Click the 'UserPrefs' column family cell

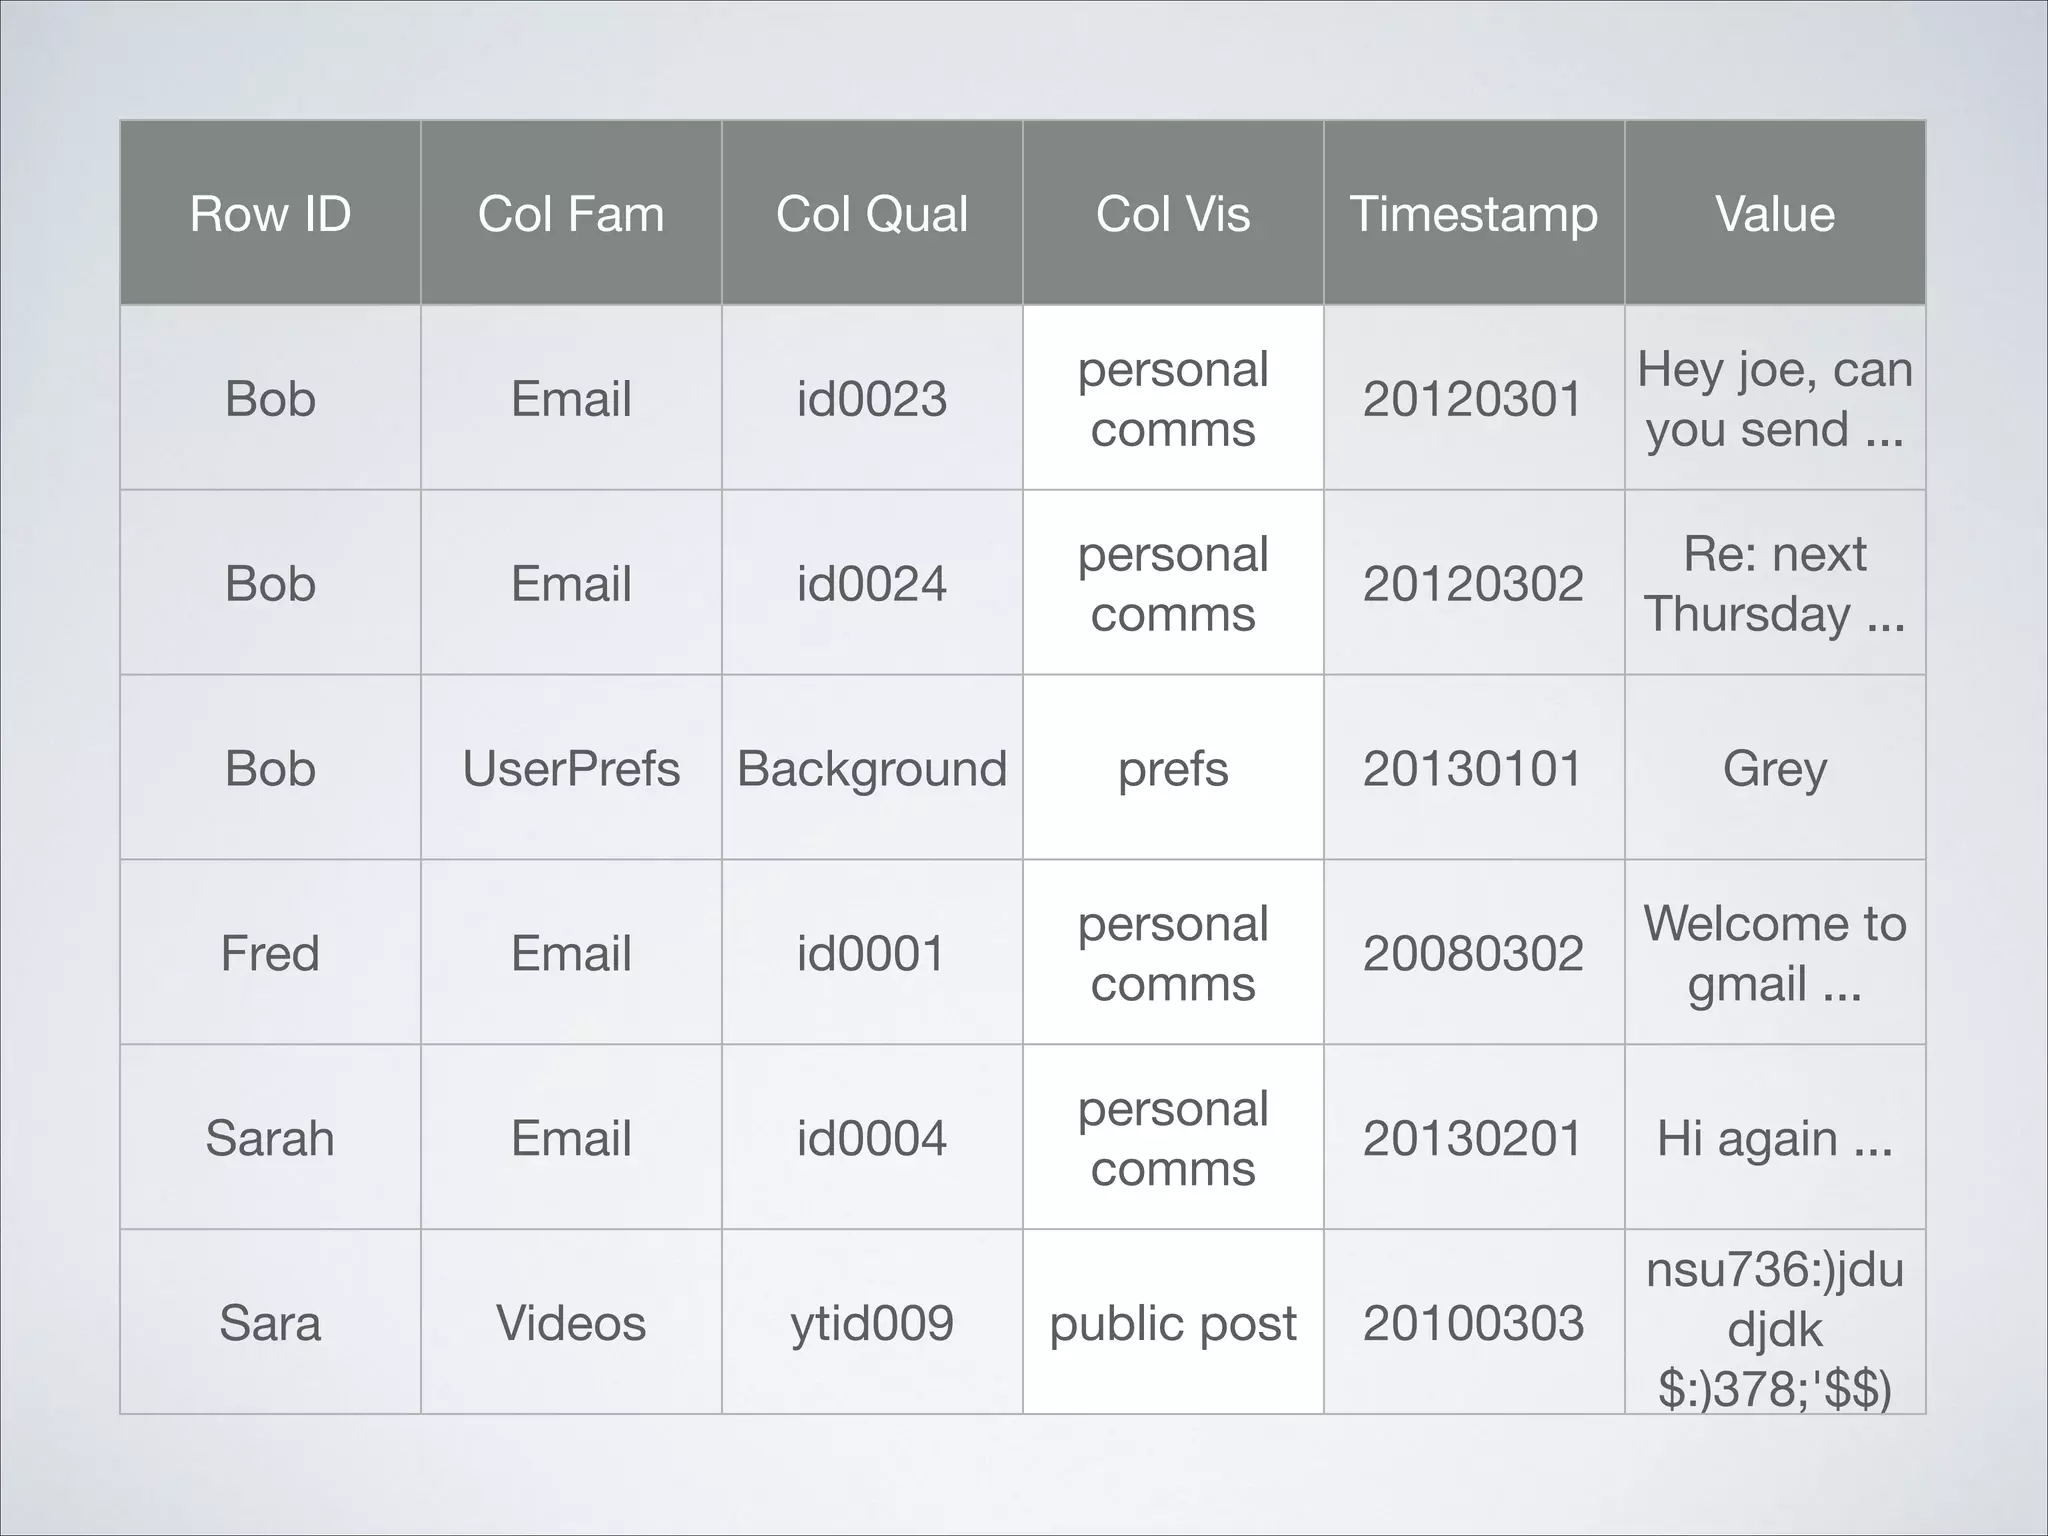(571, 768)
